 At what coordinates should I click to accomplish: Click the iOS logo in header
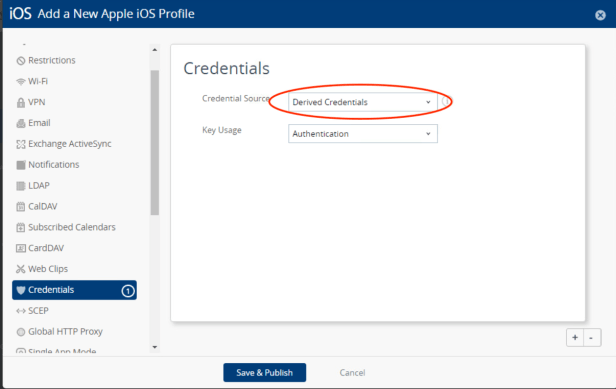(x=20, y=14)
